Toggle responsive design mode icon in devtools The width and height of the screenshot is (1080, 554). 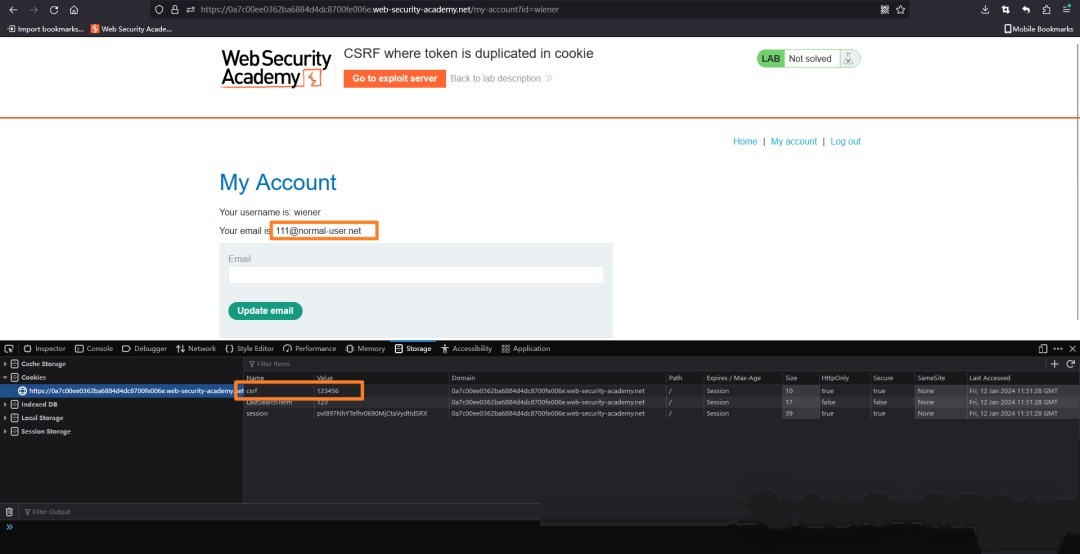point(1043,349)
